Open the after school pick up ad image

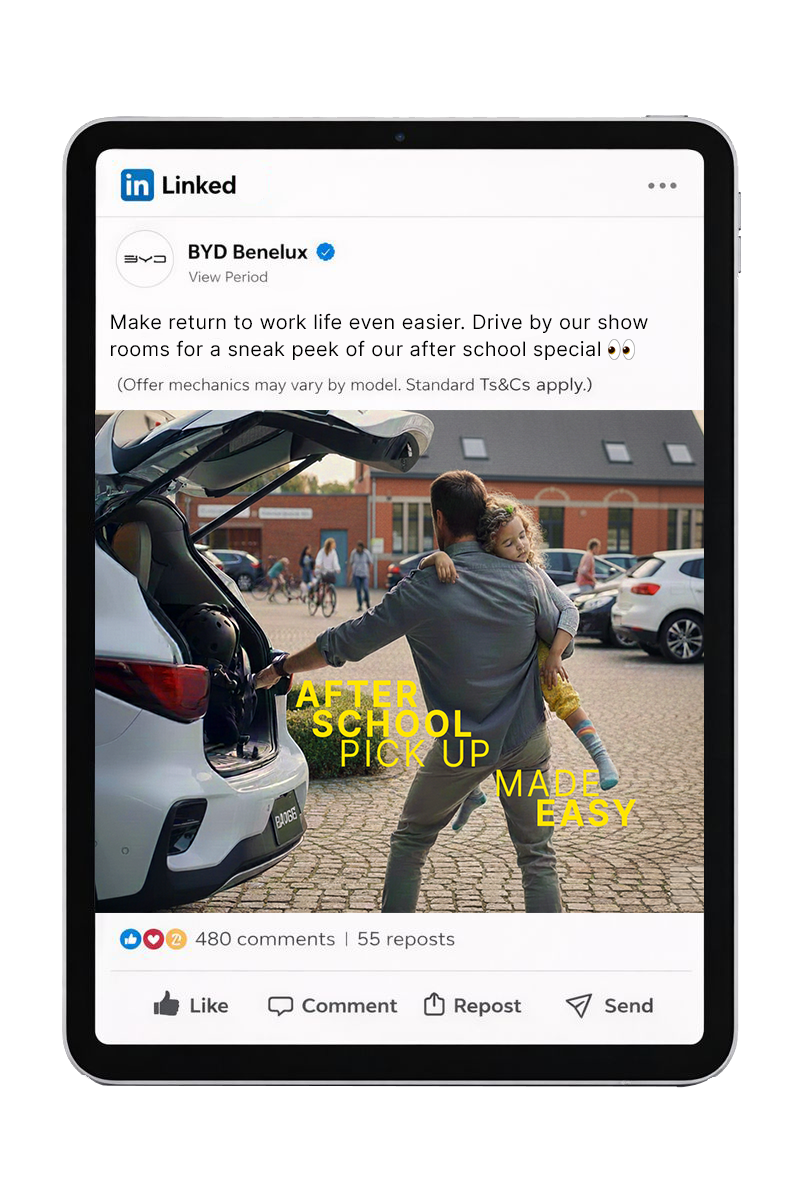pos(400,661)
